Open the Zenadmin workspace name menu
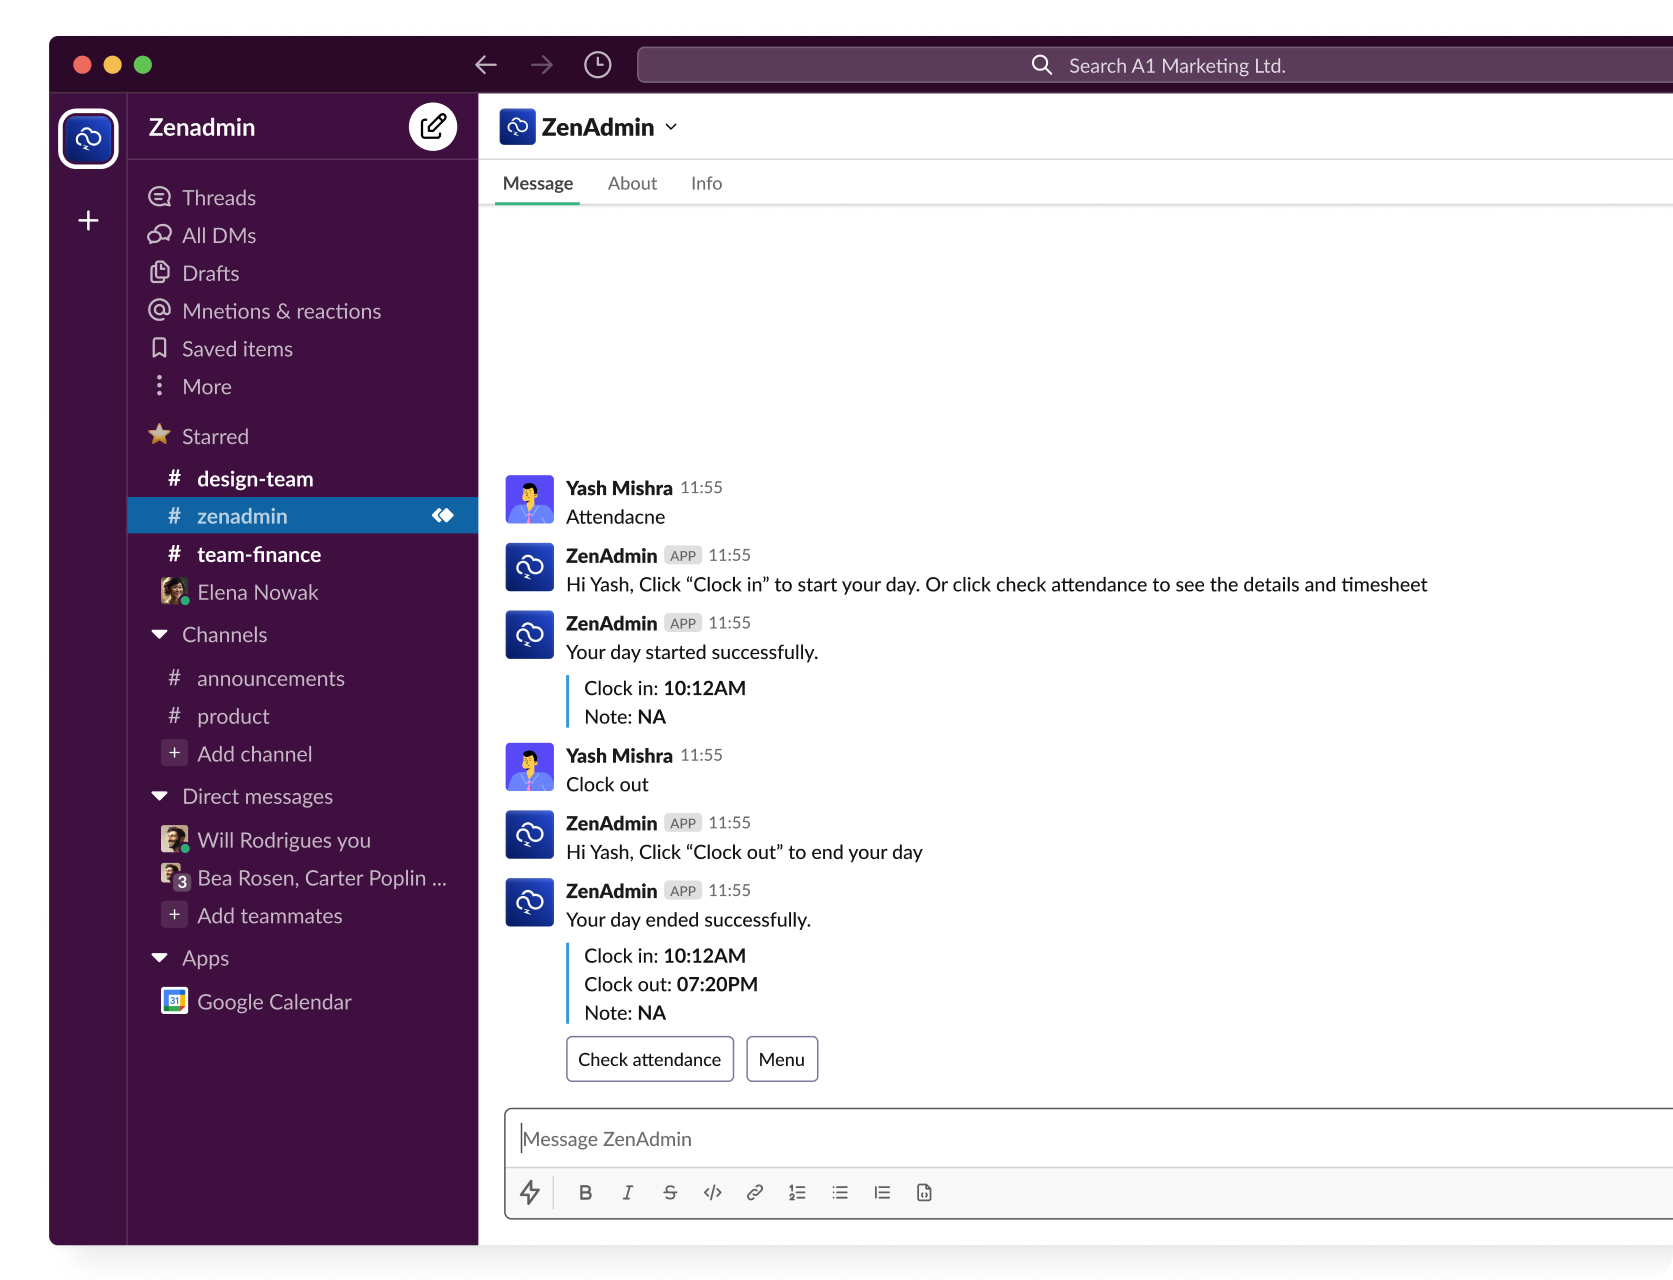The width and height of the screenshot is (1673, 1280). [202, 127]
